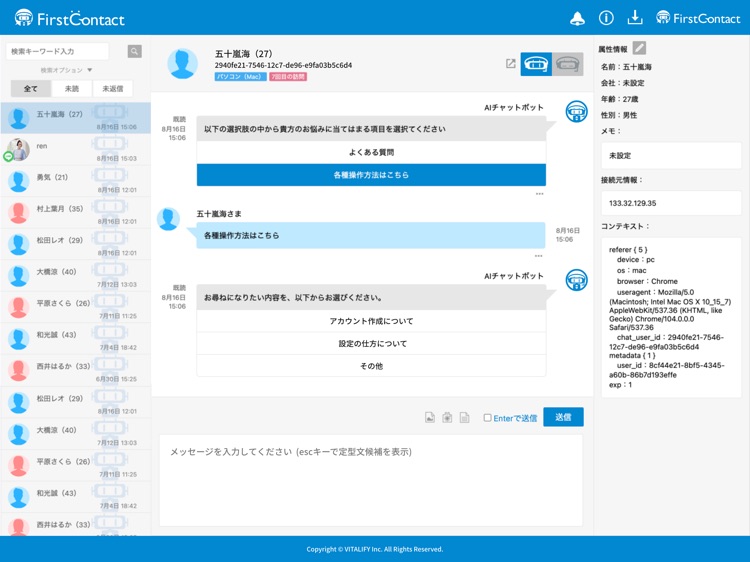This screenshot has width=750, height=562.
Task: Open the ellipsis menu under first bot message
Action: [x=540, y=194]
